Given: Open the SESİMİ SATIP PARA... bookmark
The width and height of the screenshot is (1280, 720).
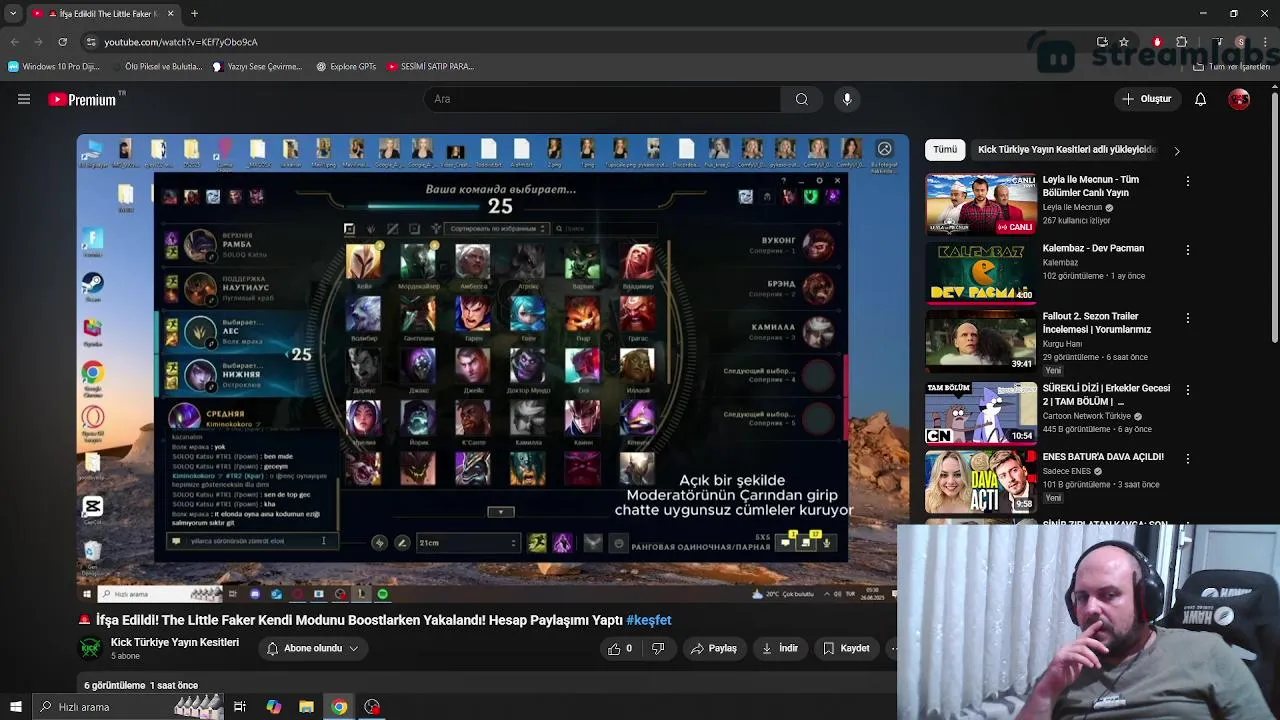Looking at the screenshot, I should pos(430,67).
